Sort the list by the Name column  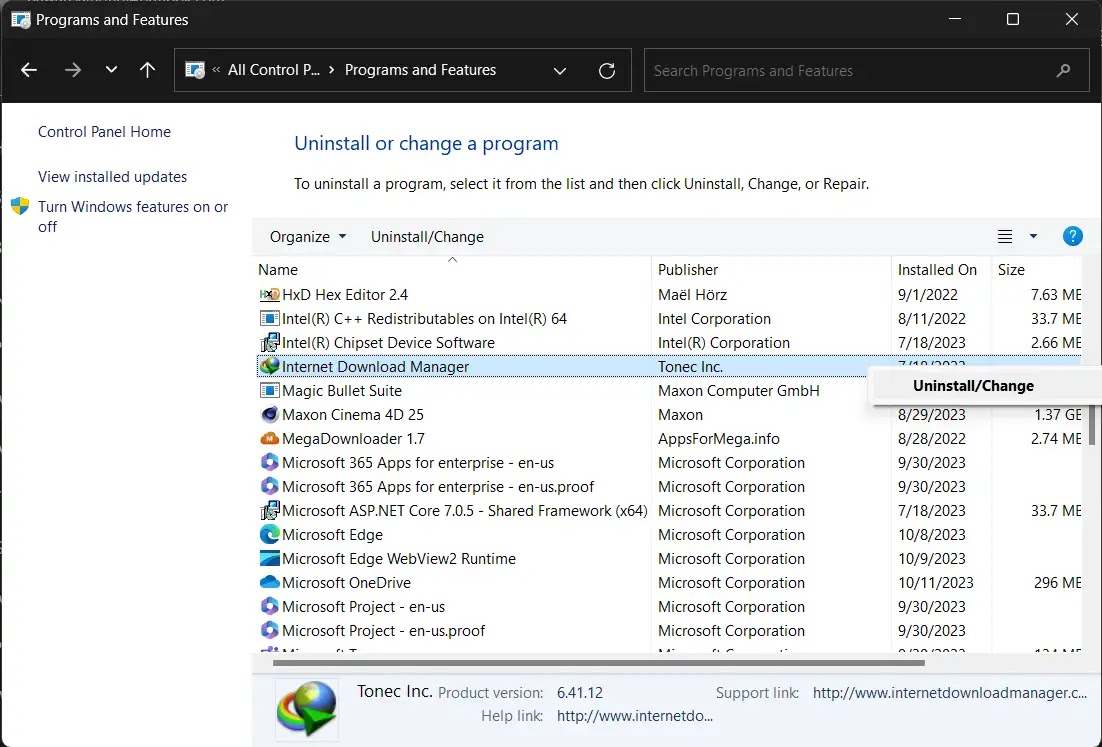[452, 270]
